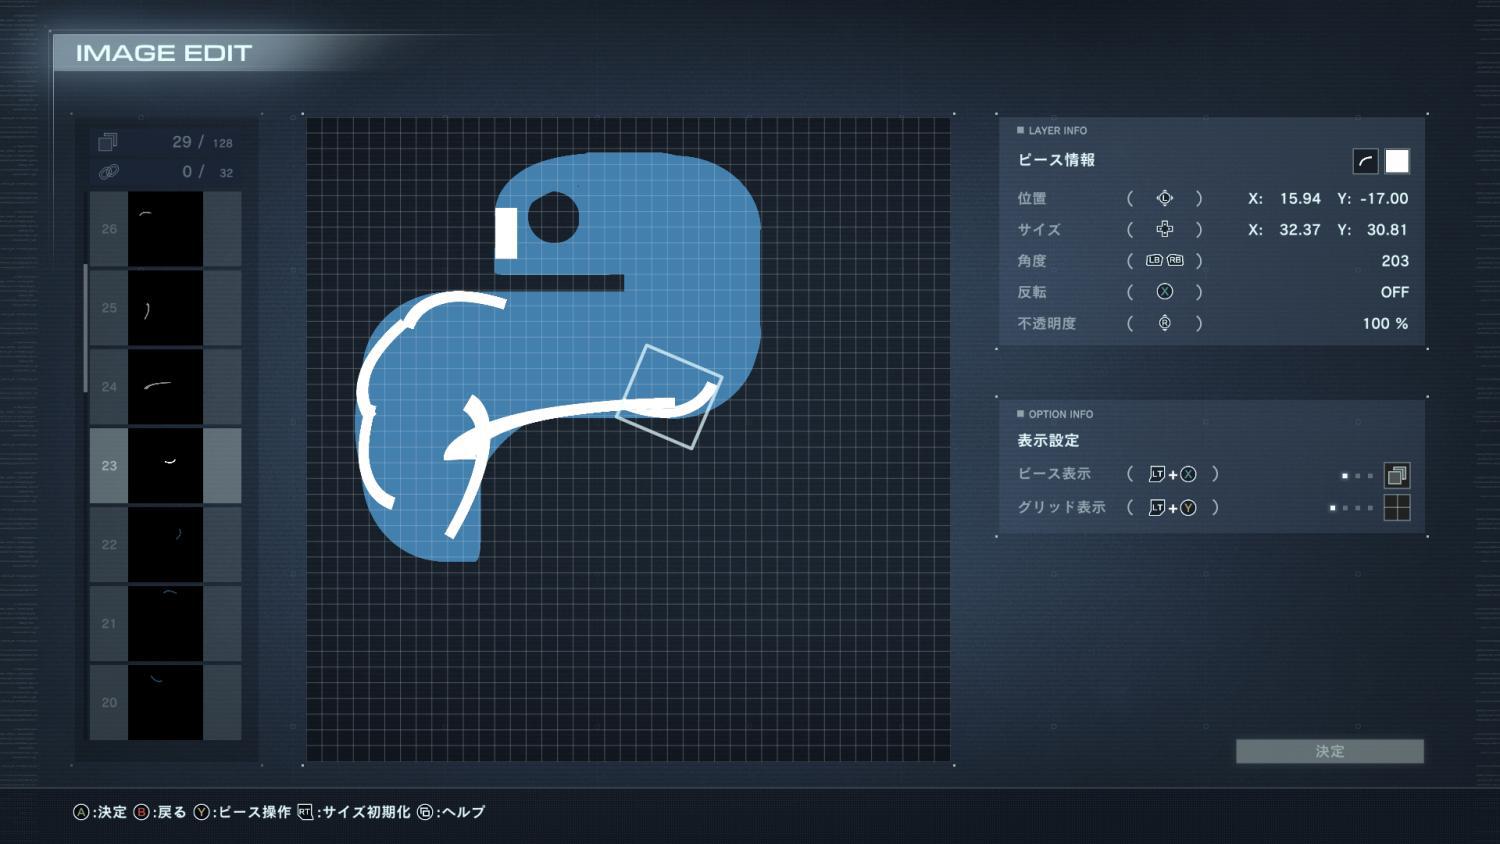Click the opacity value 100 %
The height and width of the screenshot is (844, 1500).
[1385, 323]
